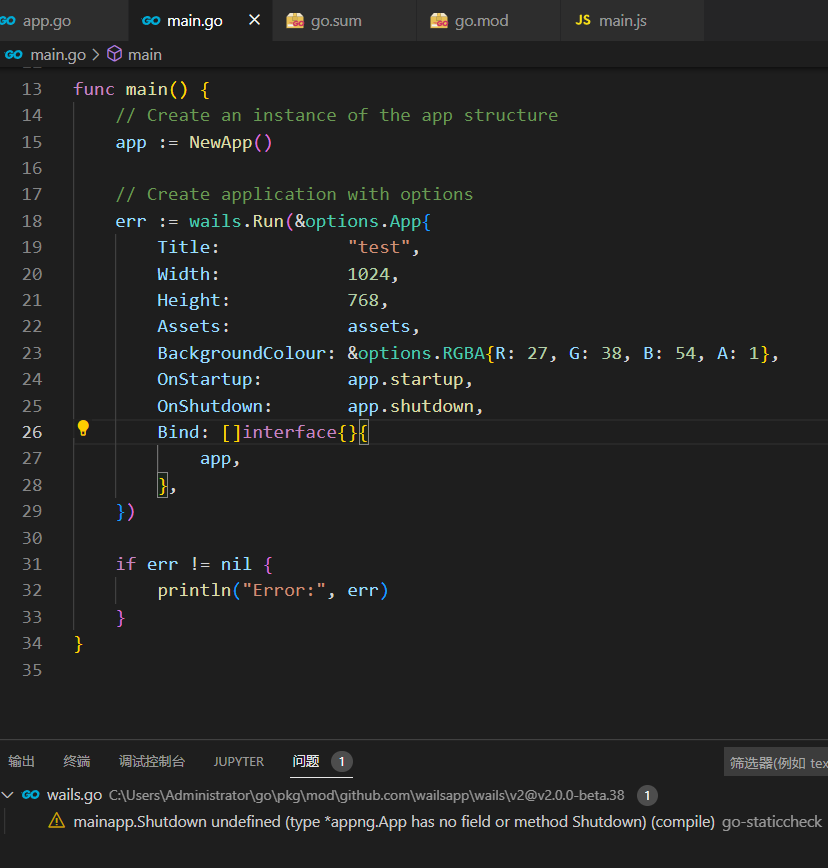Open the main.go breadcrumb dropdown
The width and height of the screenshot is (828, 868).
coord(55,54)
